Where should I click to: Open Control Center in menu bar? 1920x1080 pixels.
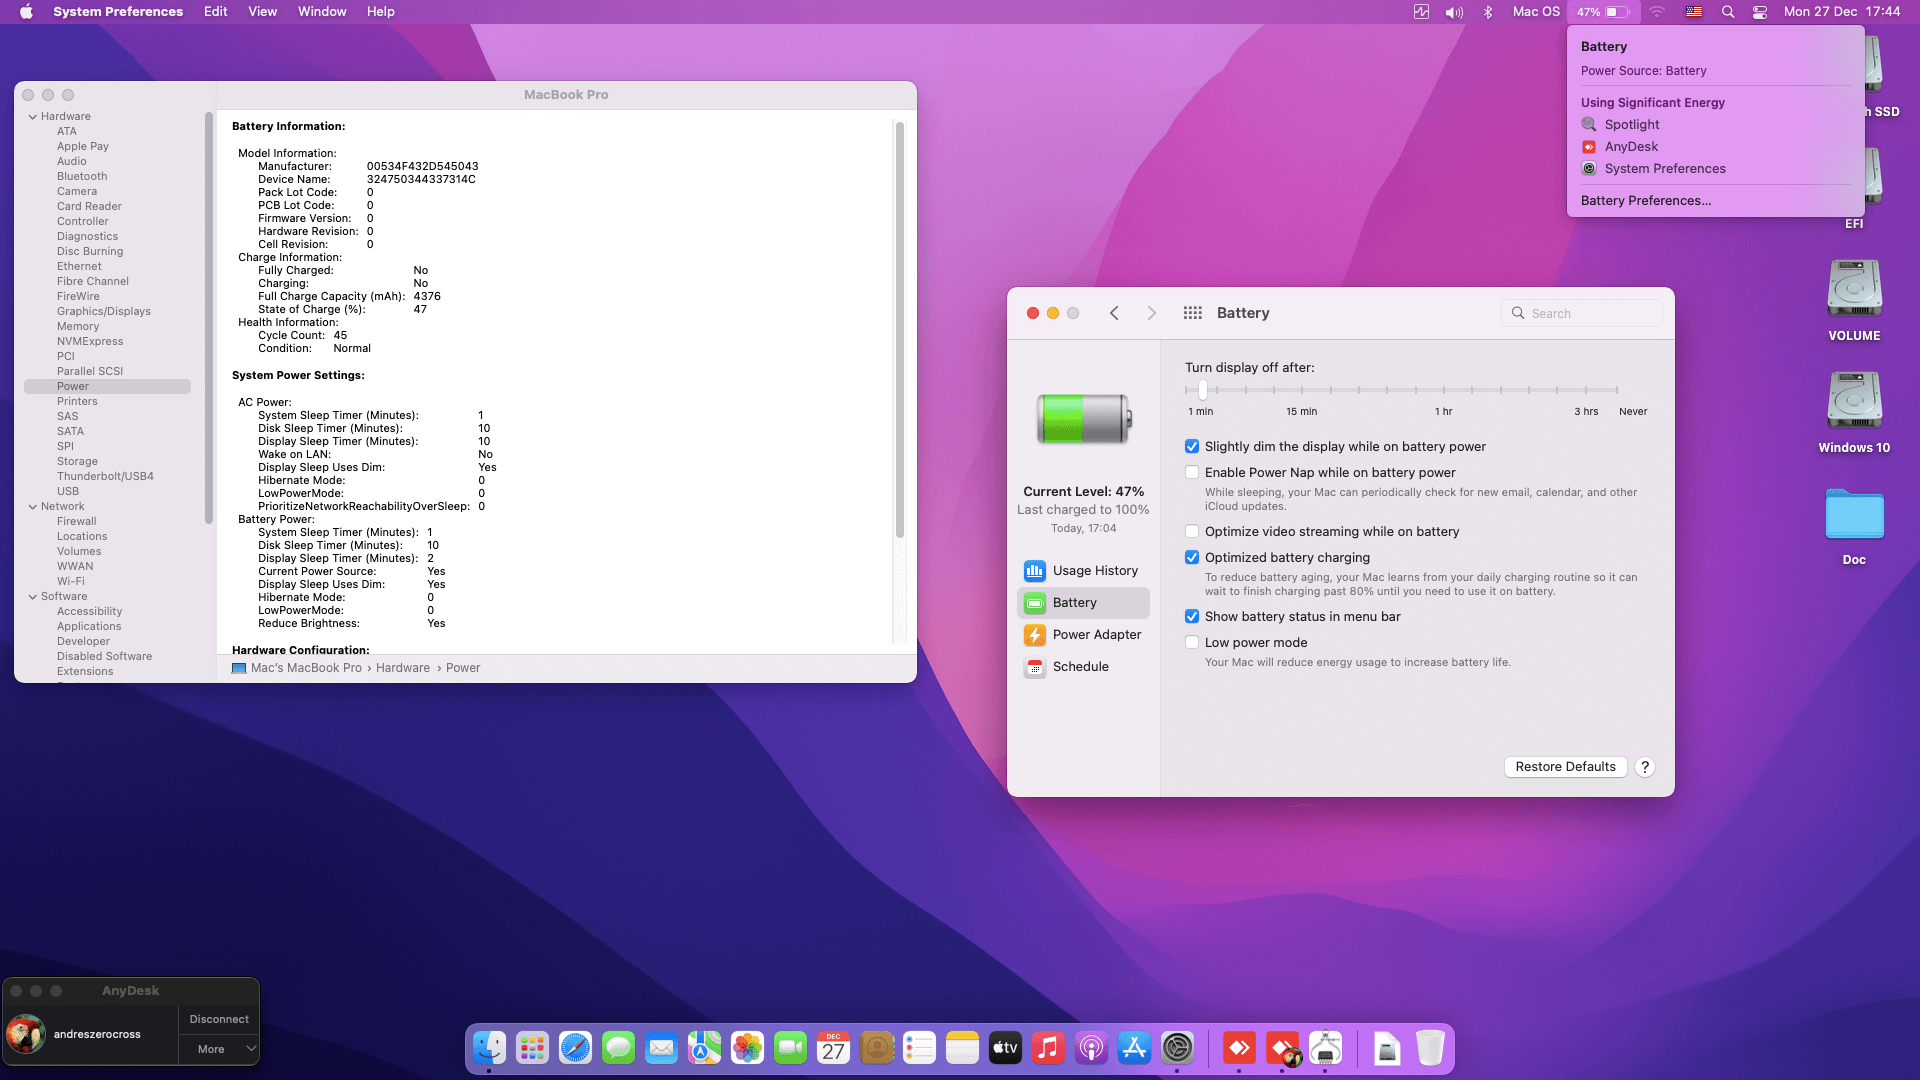point(1760,12)
